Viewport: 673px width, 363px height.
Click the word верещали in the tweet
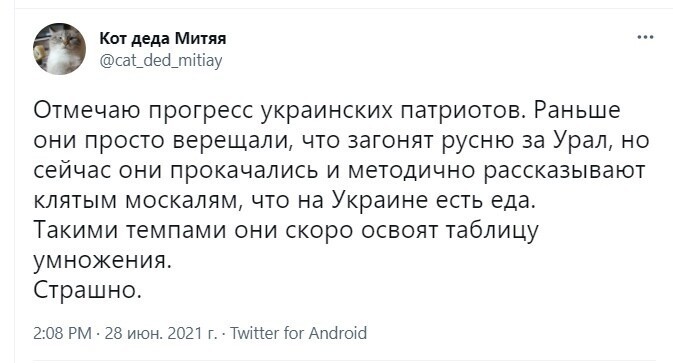click(230, 141)
